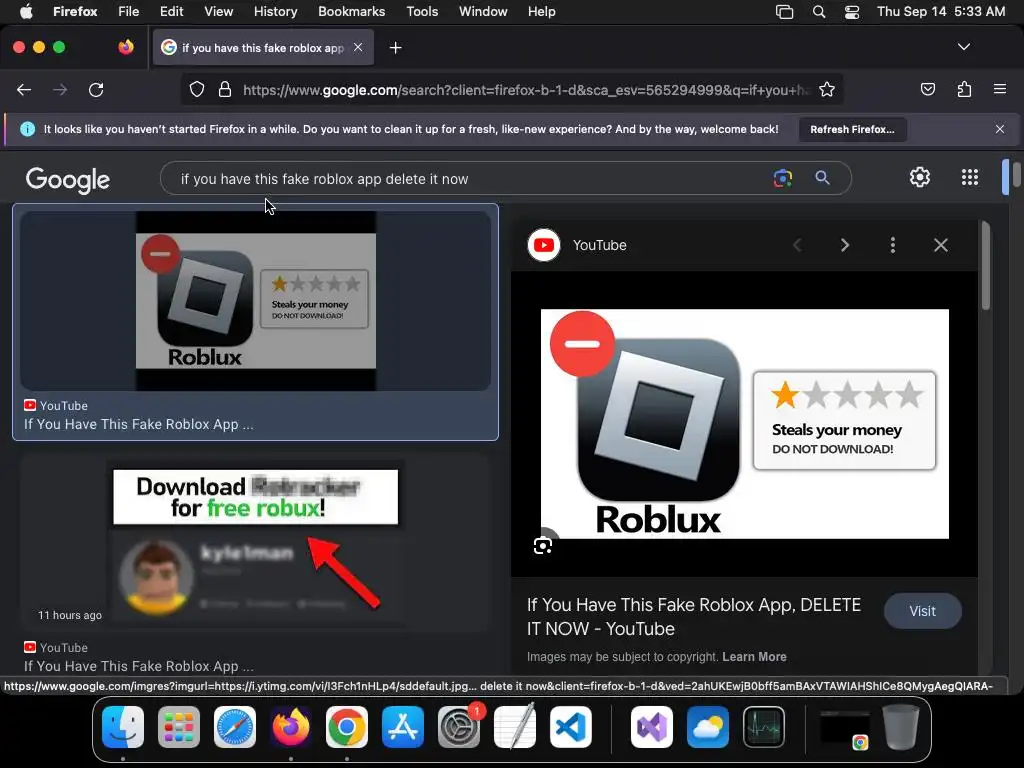Open the Tools menu
The image size is (1024, 768).
[422, 11]
